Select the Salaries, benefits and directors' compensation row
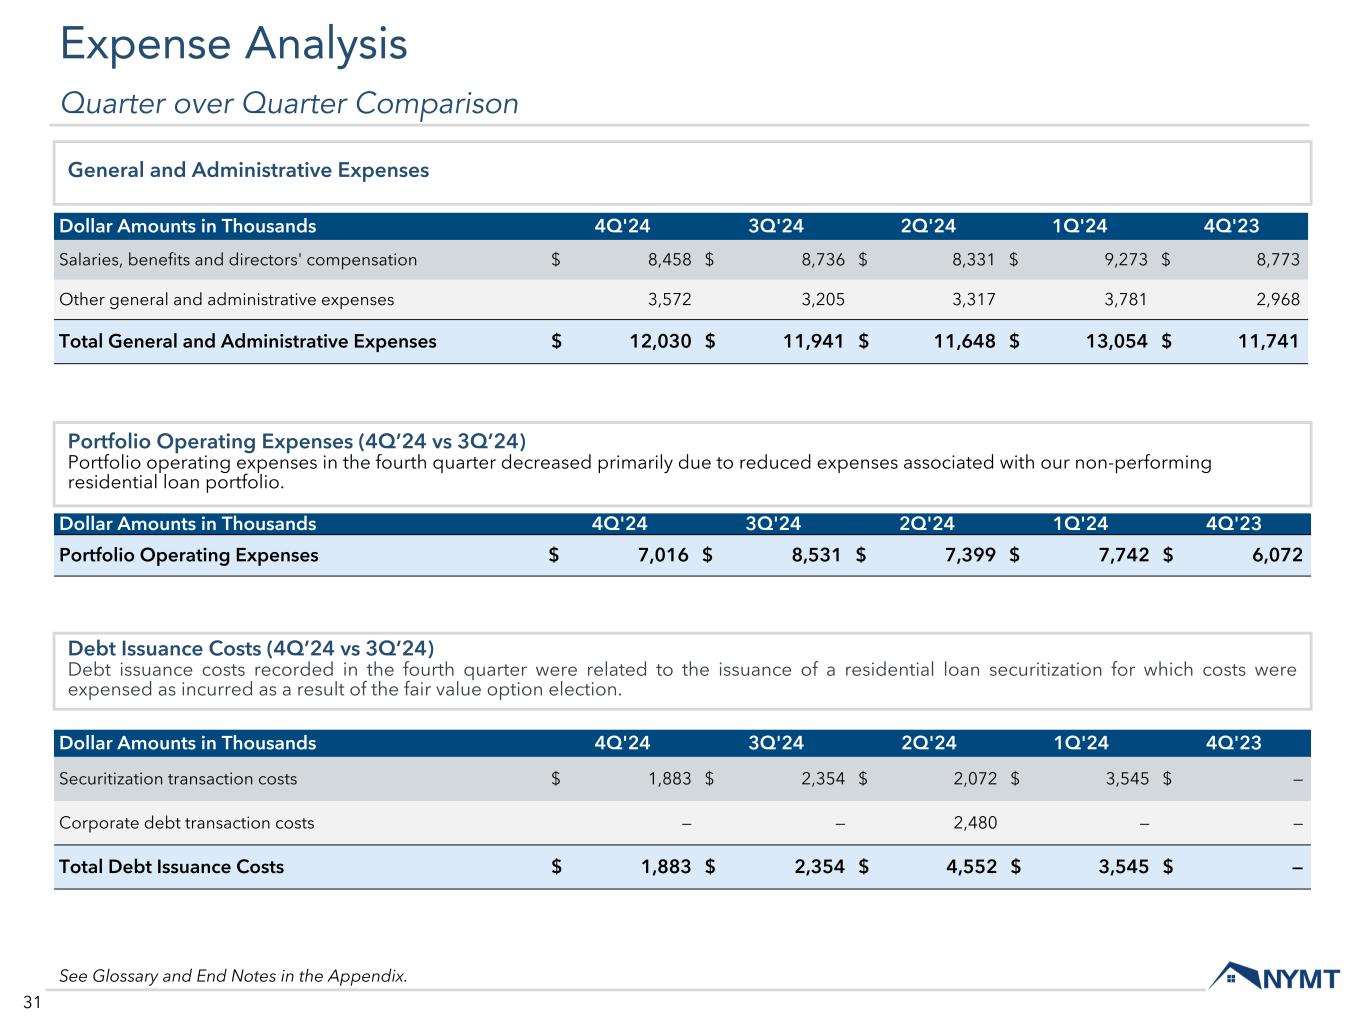Image resolution: width=1365 pixels, height=1024 pixels. [x=238, y=260]
